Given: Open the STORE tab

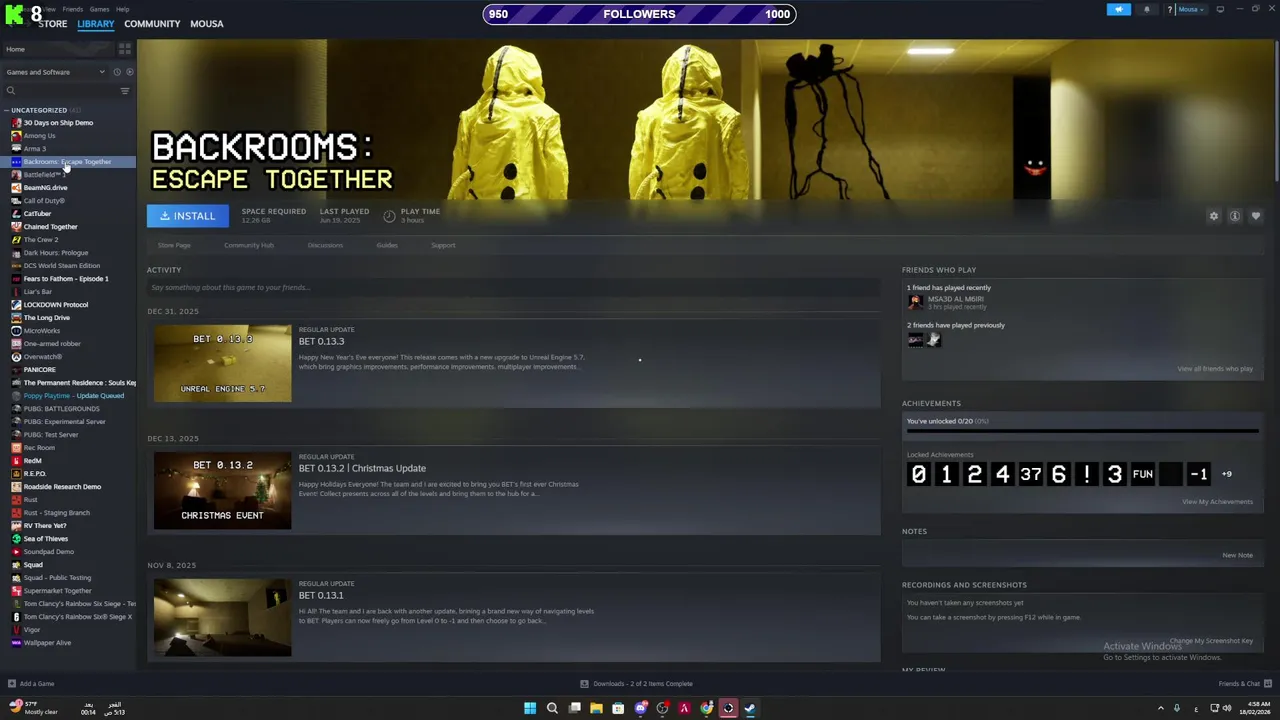Looking at the screenshot, I should point(52,24).
